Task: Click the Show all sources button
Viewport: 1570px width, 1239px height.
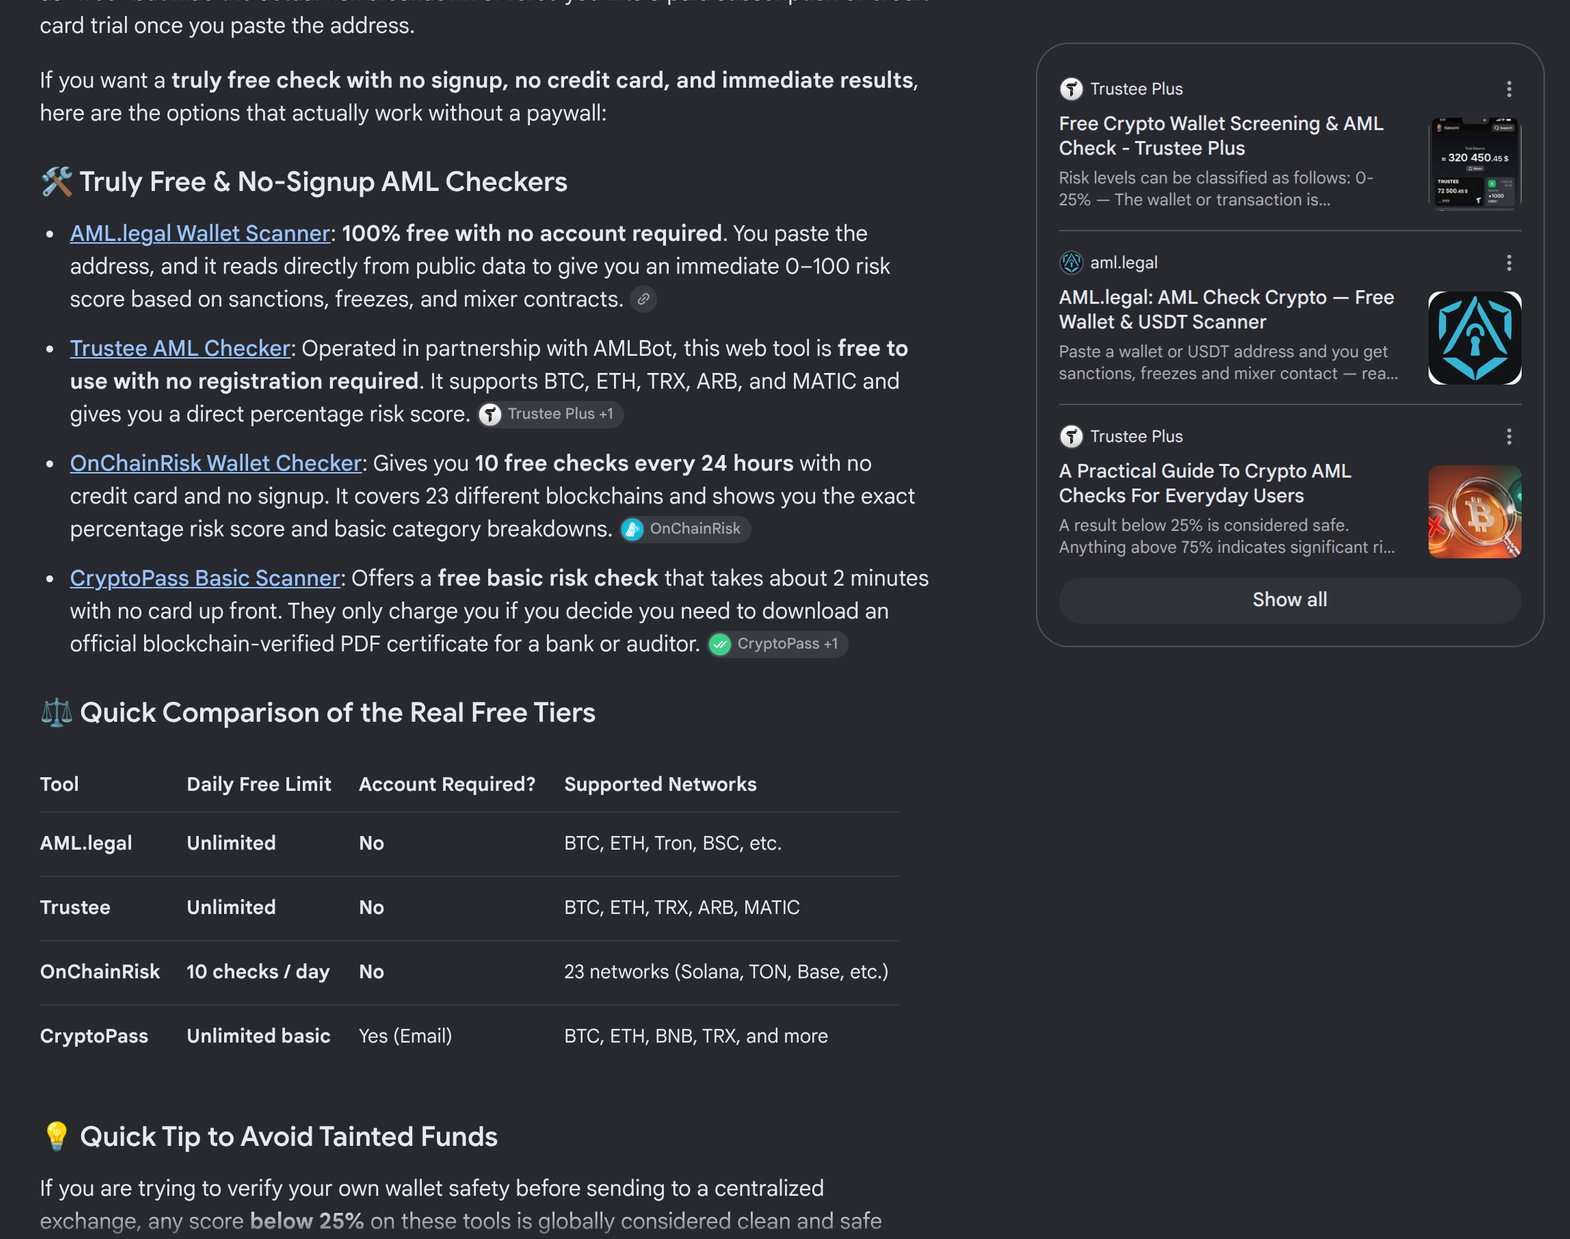Action: [x=1290, y=600]
